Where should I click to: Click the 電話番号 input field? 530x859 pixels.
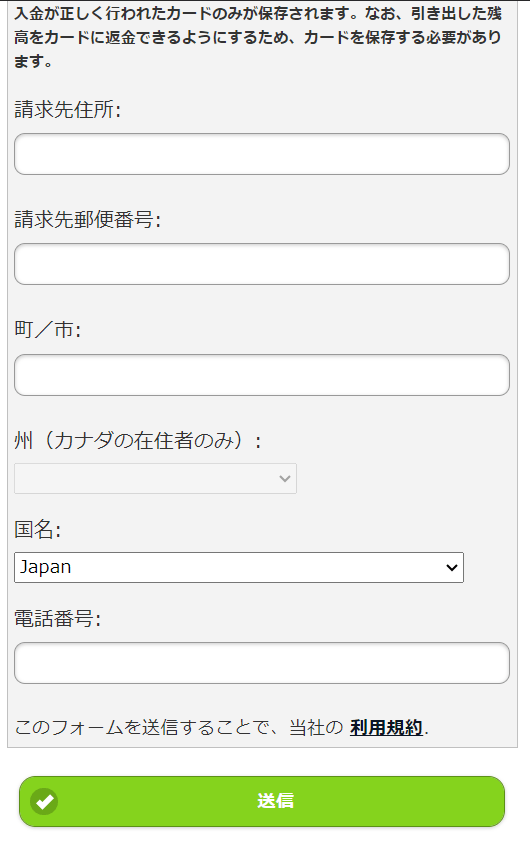coord(262,663)
